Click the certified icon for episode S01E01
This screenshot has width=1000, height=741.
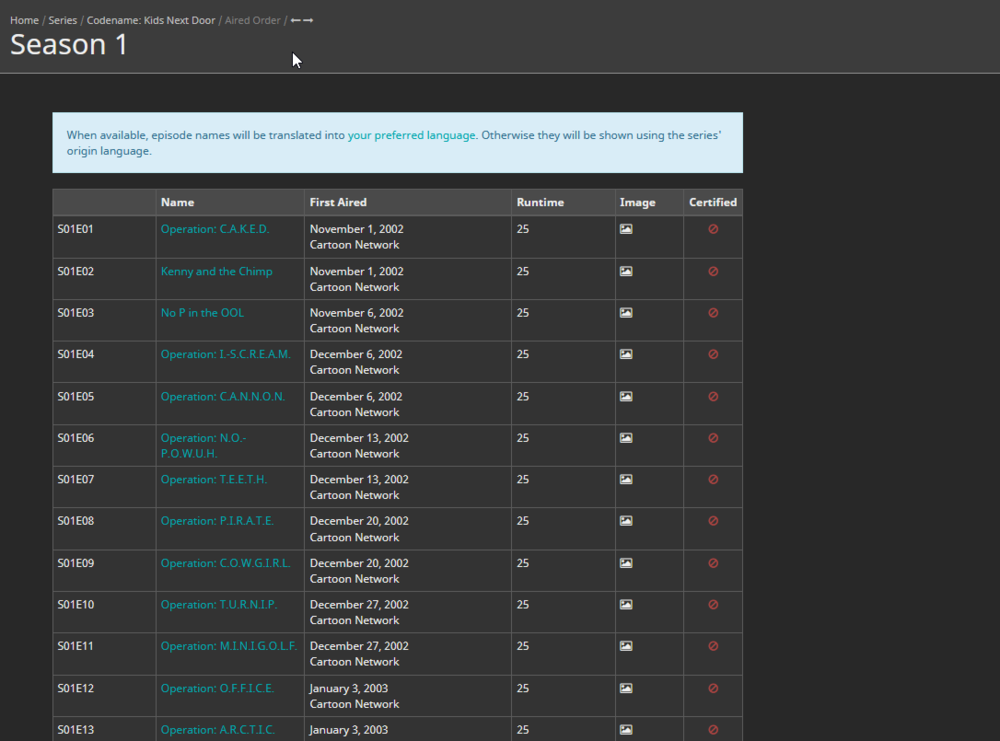point(712,229)
